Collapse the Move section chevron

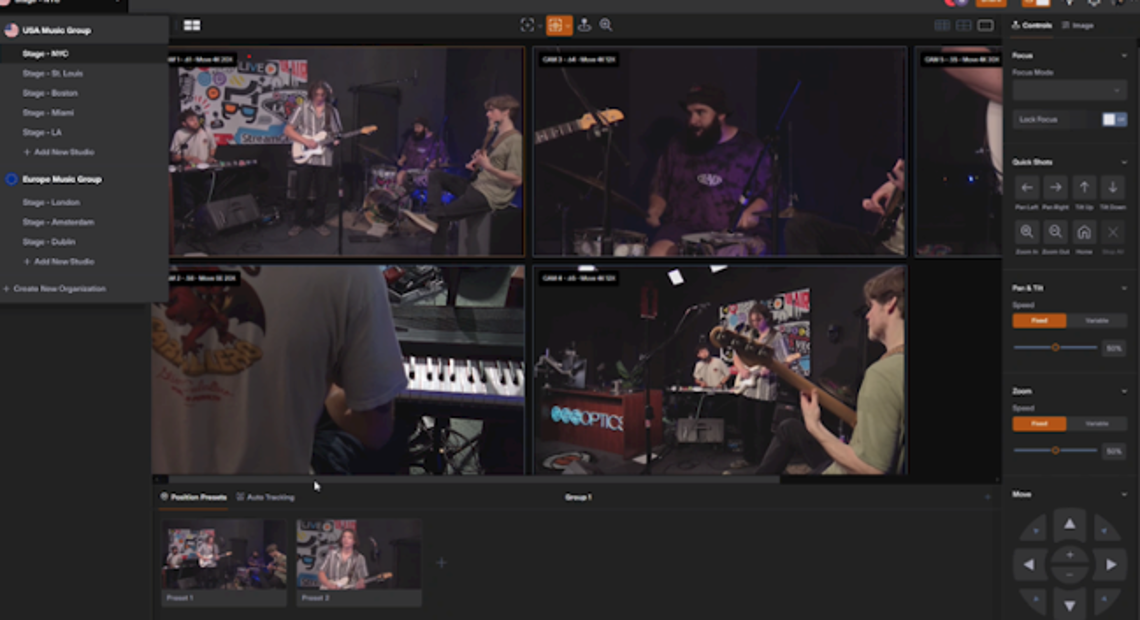coord(1124,494)
